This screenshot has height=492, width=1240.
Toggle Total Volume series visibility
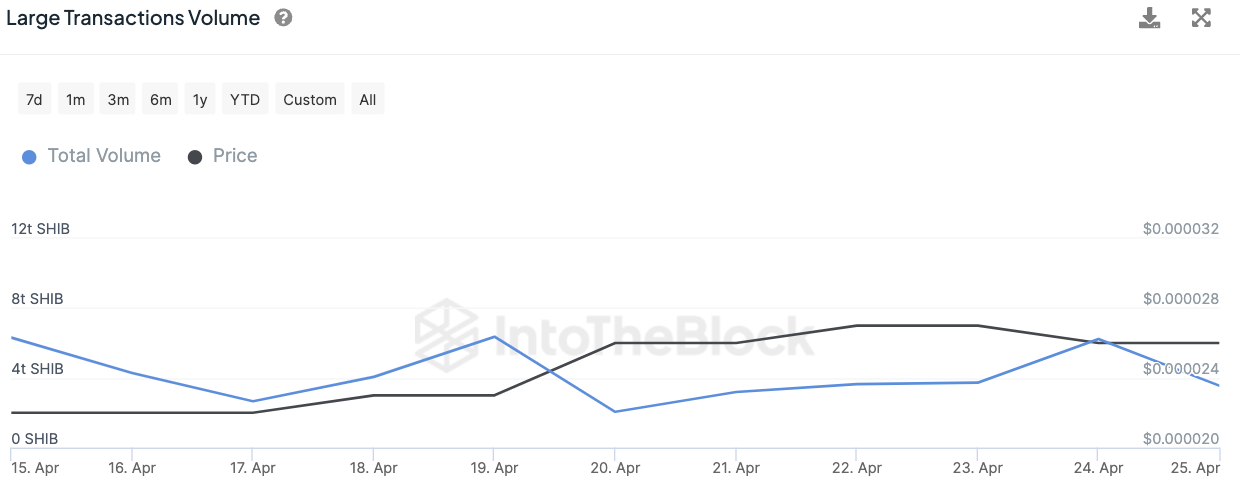point(104,156)
